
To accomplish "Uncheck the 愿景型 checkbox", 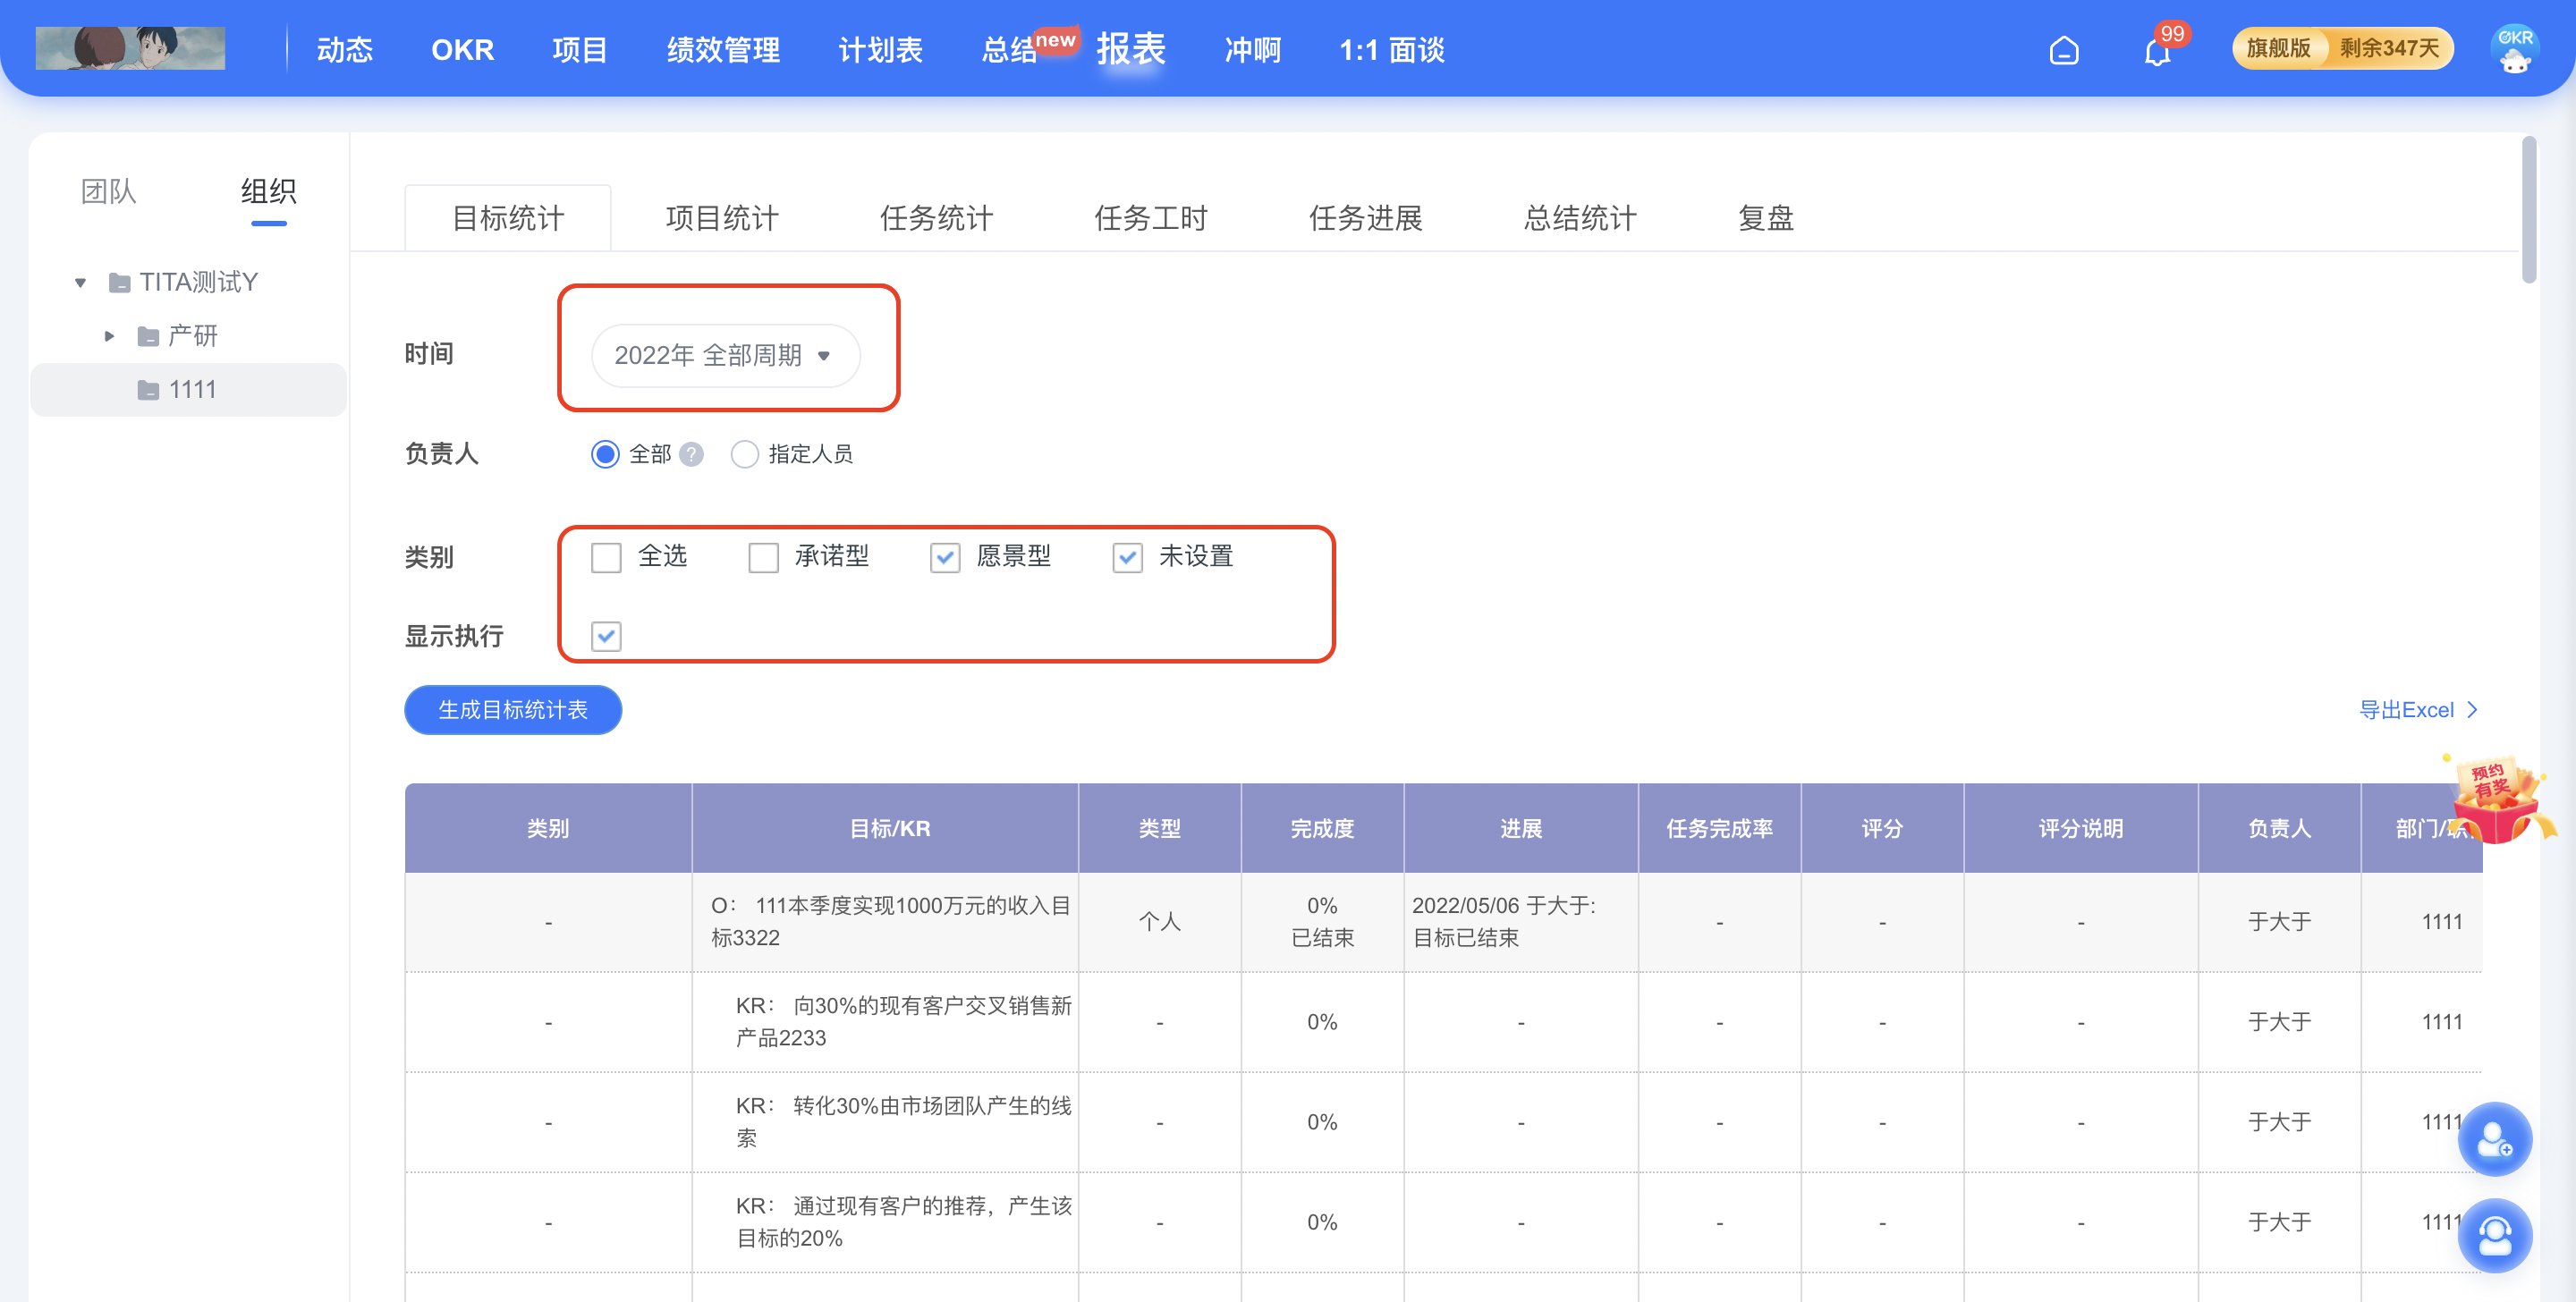I will point(945,557).
